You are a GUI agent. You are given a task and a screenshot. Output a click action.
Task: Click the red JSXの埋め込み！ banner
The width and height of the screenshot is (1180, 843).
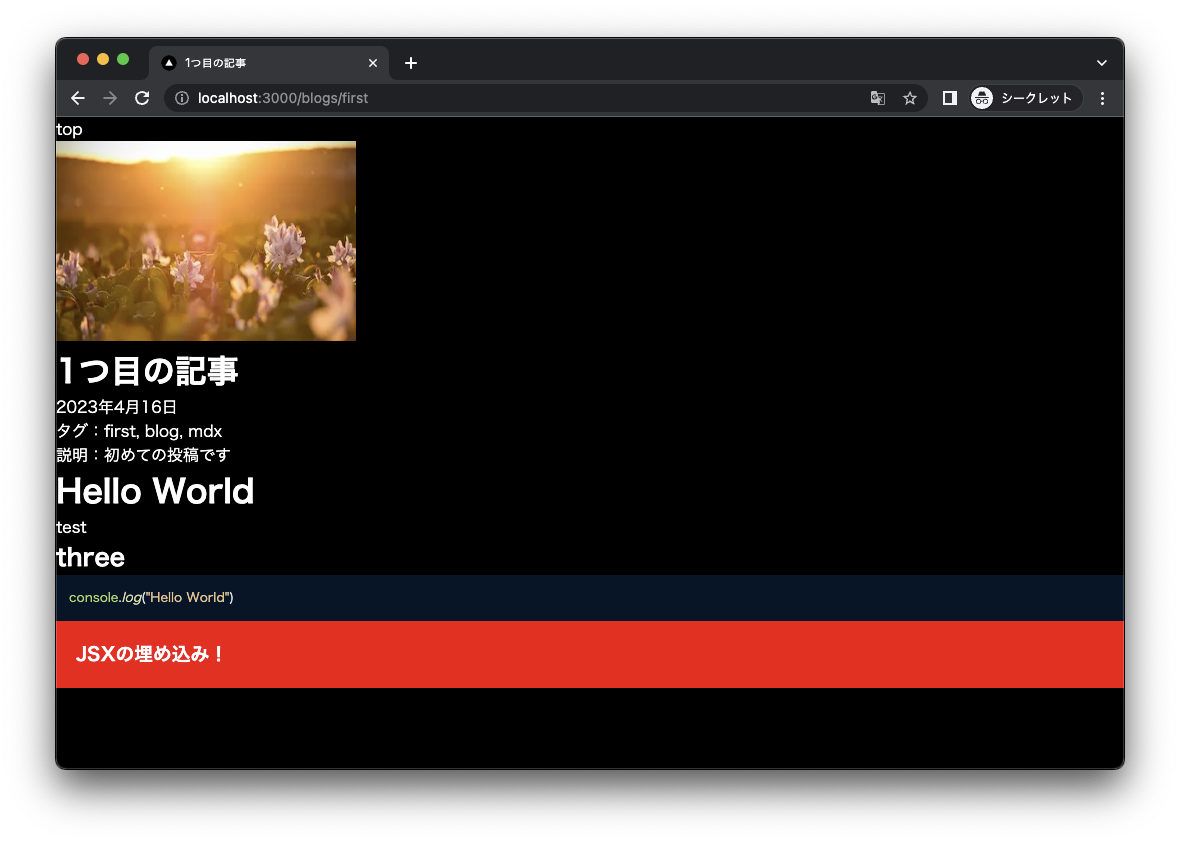pyautogui.click(x=590, y=654)
